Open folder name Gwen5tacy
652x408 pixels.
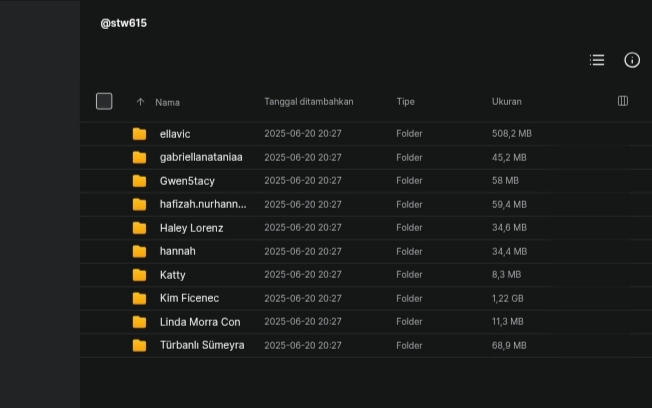[187, 181]
